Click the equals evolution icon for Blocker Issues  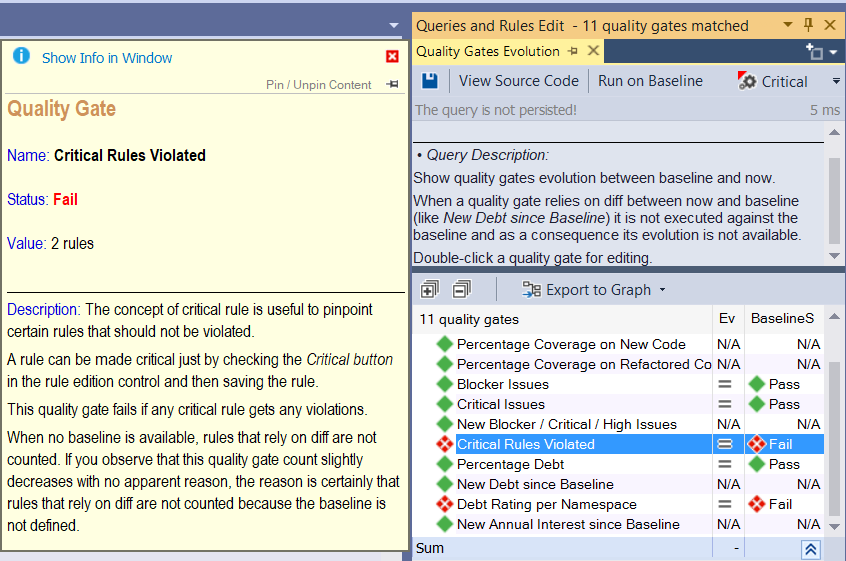(725, 384)
